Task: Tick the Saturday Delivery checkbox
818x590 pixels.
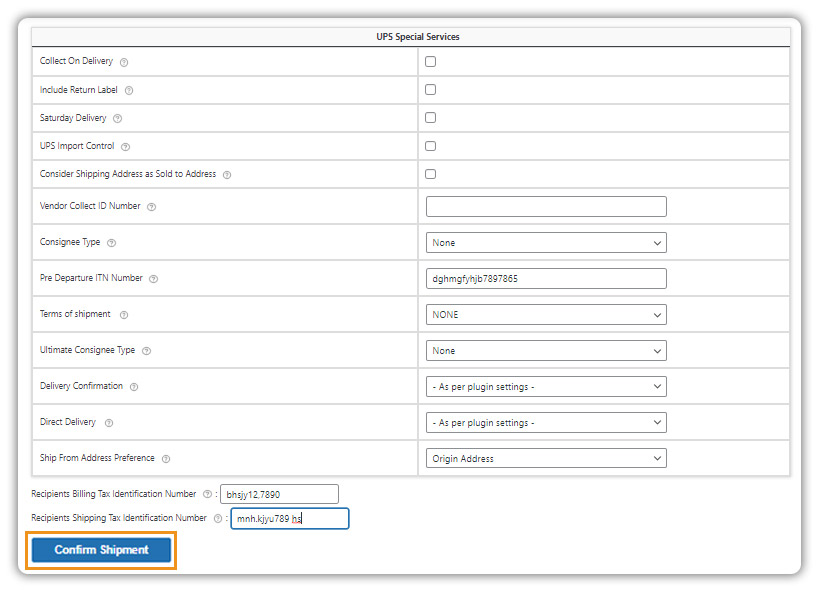Action: 430,118
